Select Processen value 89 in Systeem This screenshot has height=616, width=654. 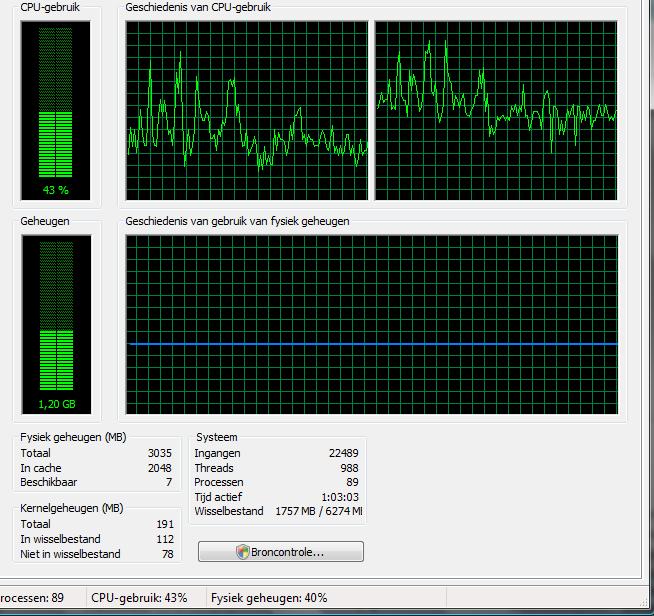click(352, 482)
